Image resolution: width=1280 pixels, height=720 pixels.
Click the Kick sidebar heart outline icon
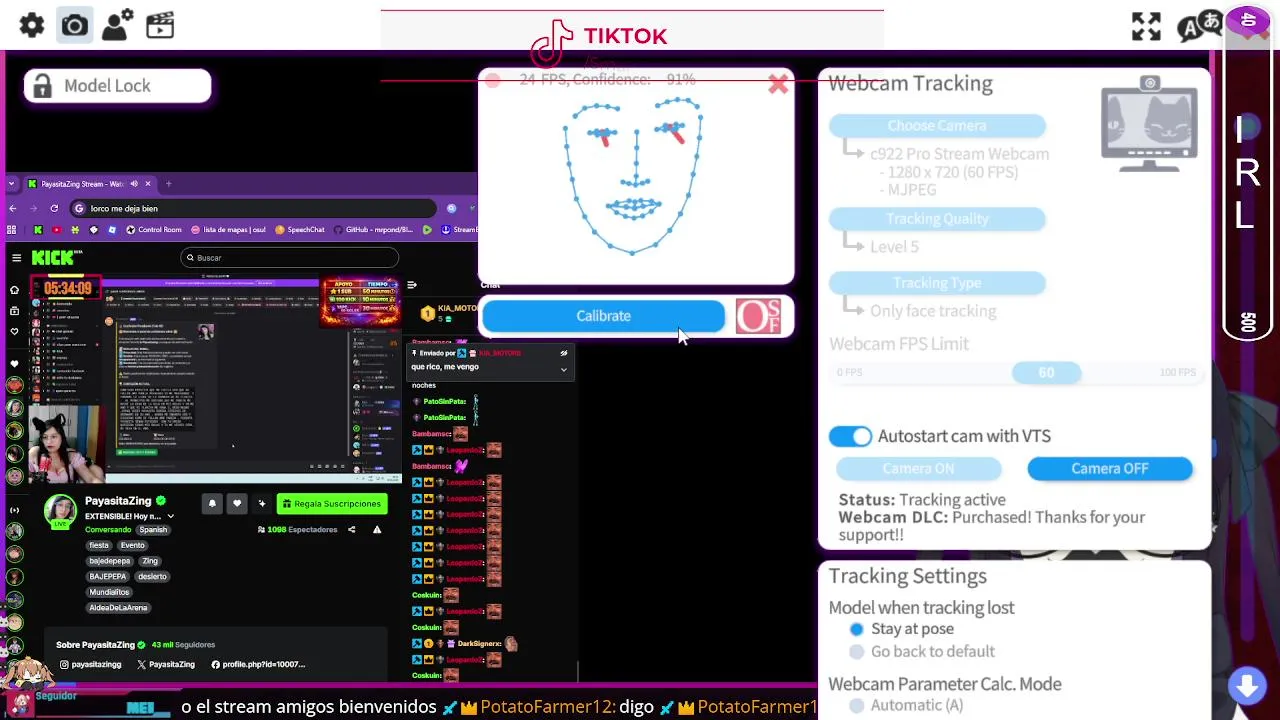tap(14, 330)
